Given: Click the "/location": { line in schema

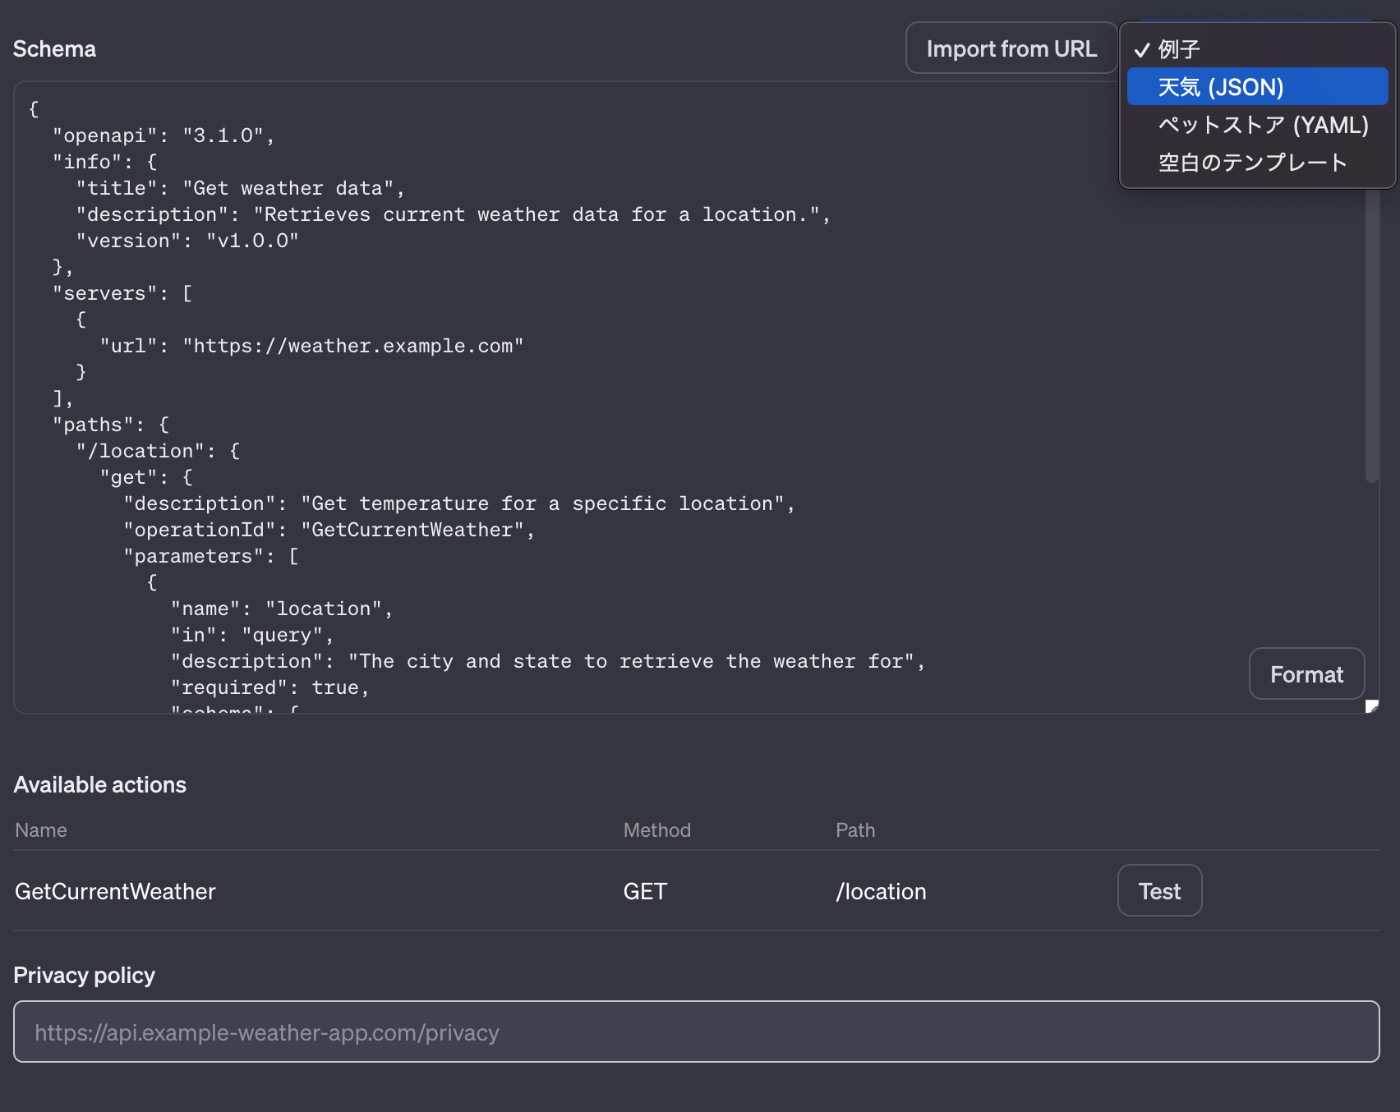Looking at the screenshot, I should pos(158,451).
